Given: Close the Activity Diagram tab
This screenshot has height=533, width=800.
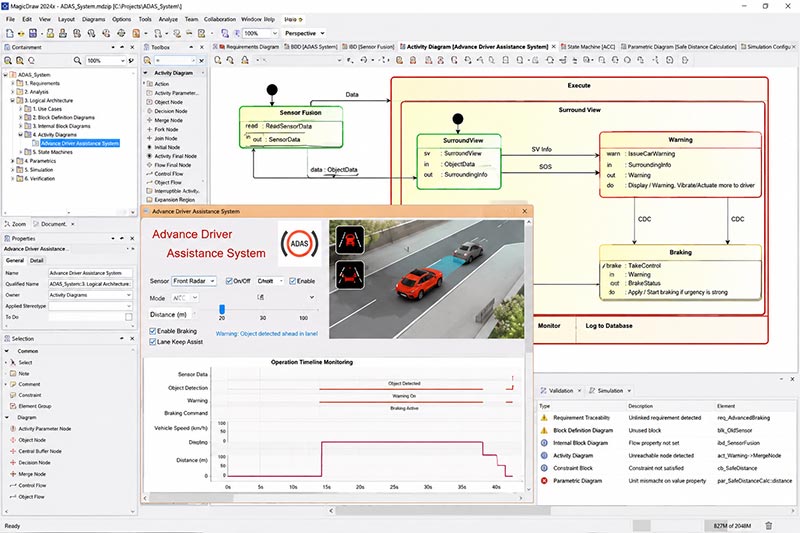Looking at the screenshot, I should [554, 46].
